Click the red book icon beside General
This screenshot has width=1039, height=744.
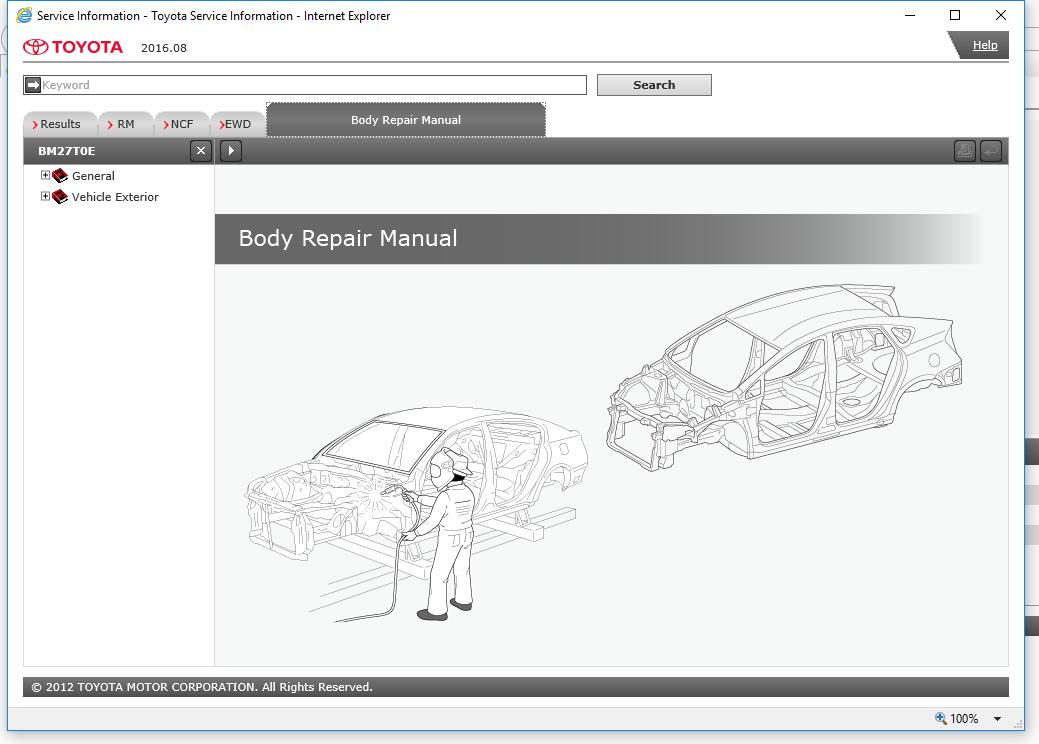60,176
